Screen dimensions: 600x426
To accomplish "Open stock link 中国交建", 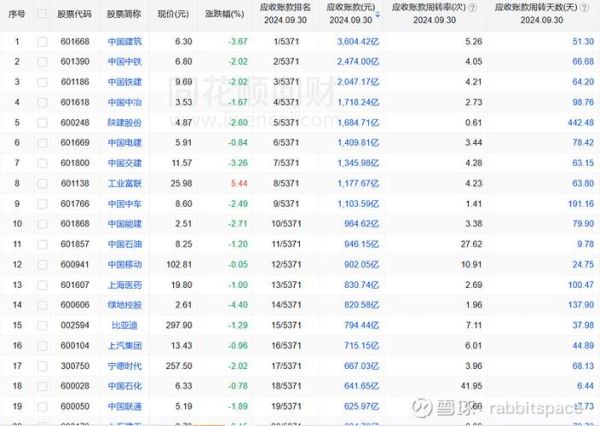I will (125, 163).
